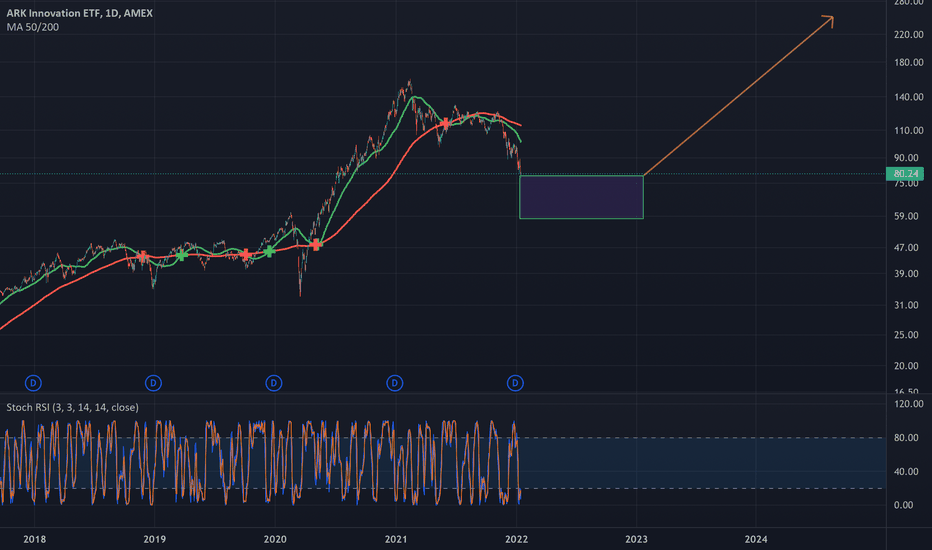Screen dimensions: 932x550
Task: Click the 2020 label on the time axis
Action: coord(275,539)
